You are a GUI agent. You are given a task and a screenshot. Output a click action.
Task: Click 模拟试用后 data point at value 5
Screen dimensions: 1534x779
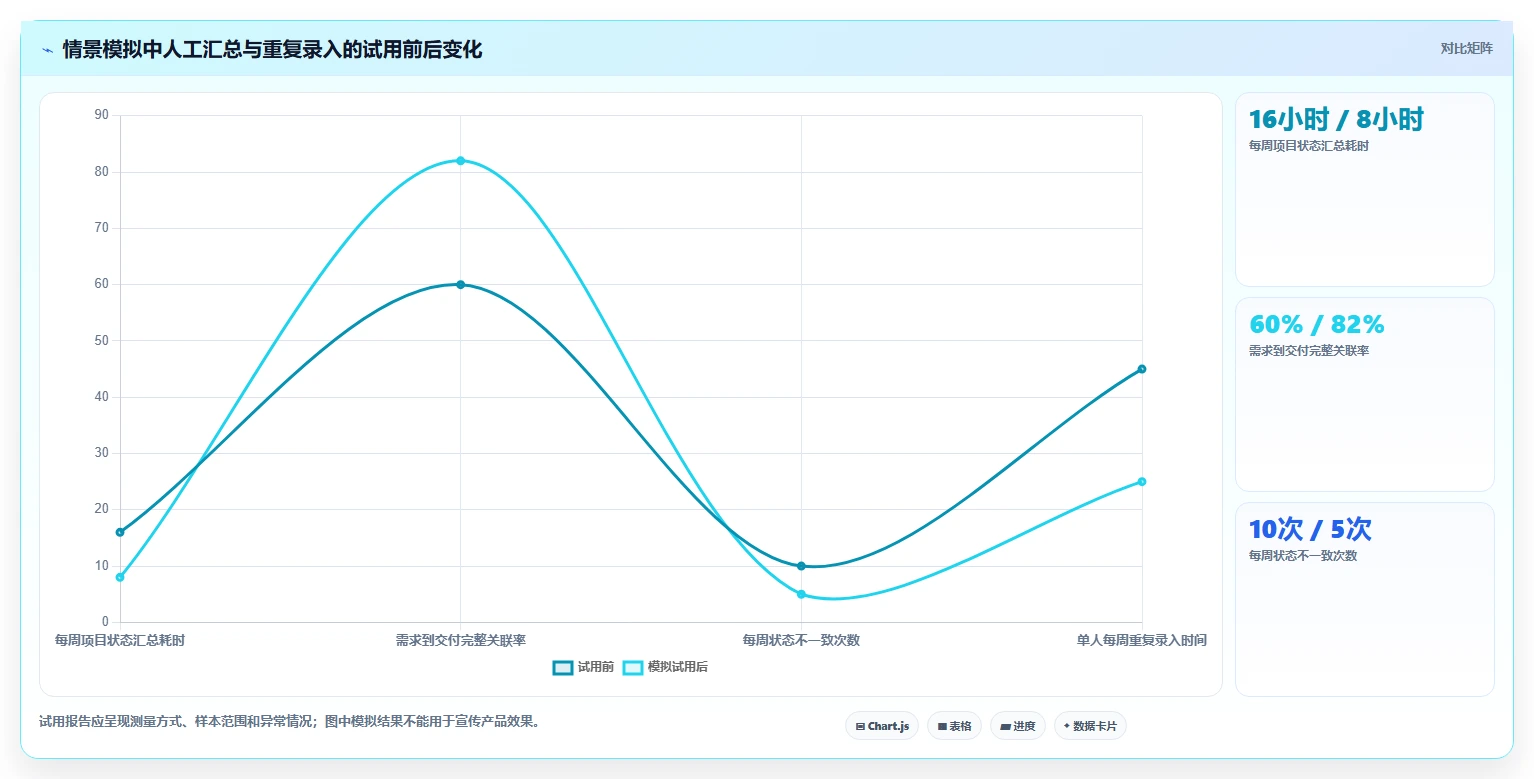pyautogui.click(x=801, y=594)
